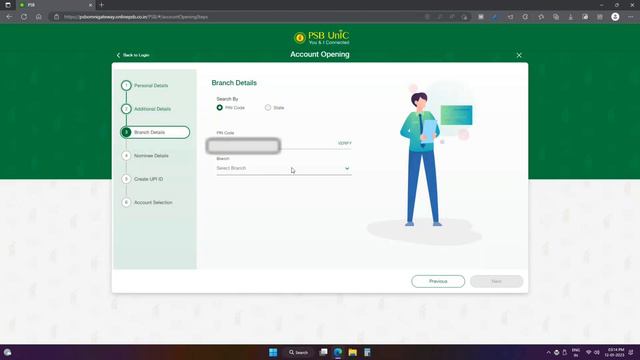Show hidden system tray icons chevron
640x360 pixels.
[x=548, y=352]
